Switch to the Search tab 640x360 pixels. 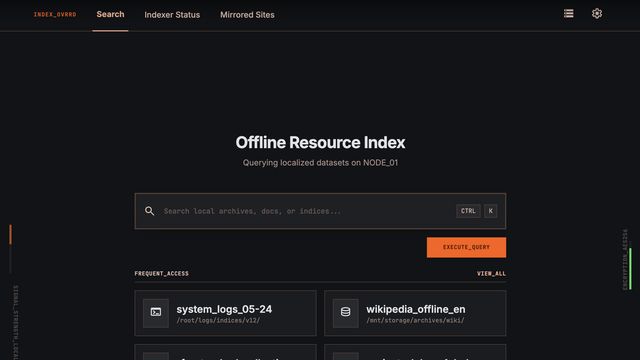coord(110,14)
